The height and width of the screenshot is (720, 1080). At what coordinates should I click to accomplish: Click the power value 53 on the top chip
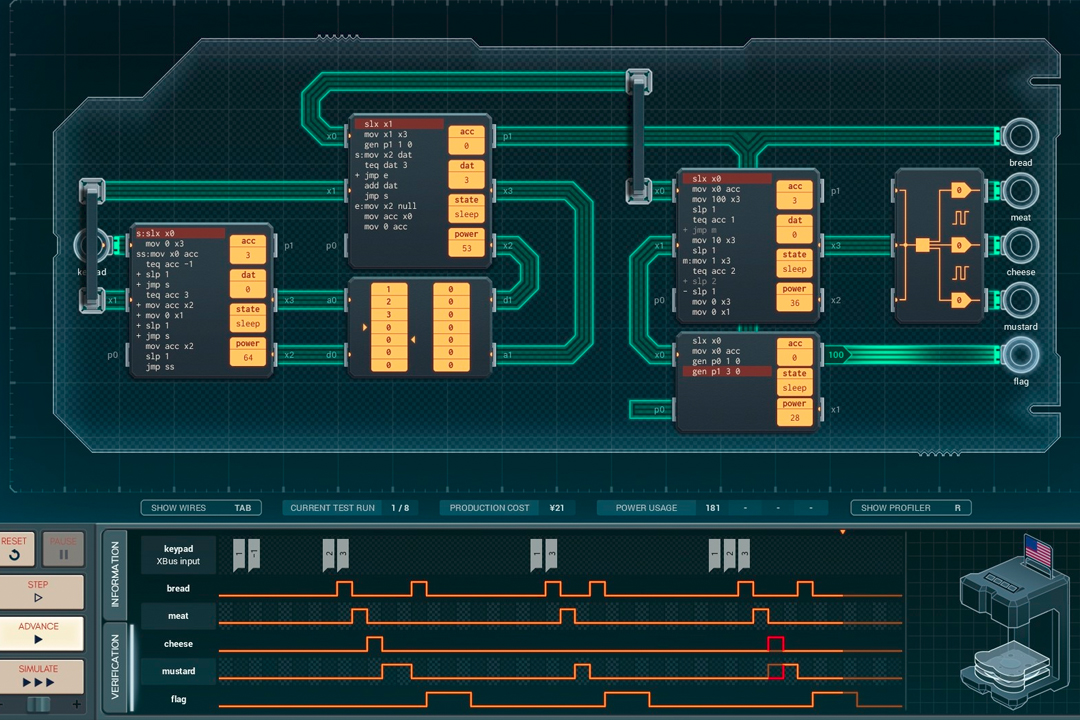point(466,248)
